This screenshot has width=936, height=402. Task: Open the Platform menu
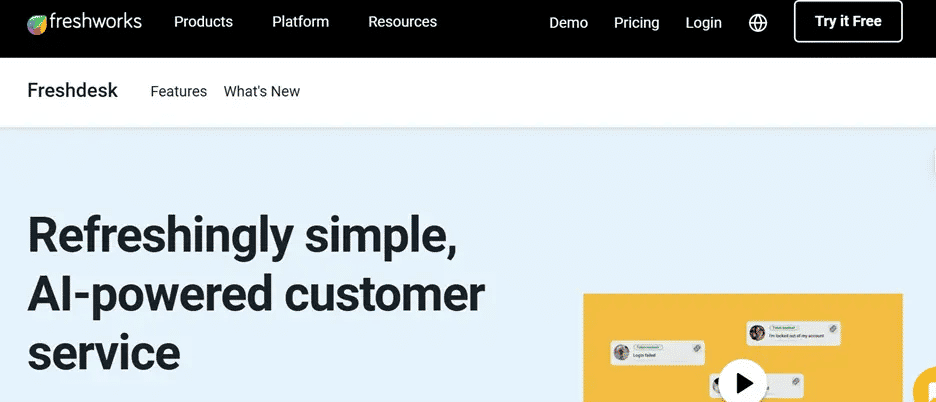click(x=300, y=22)
